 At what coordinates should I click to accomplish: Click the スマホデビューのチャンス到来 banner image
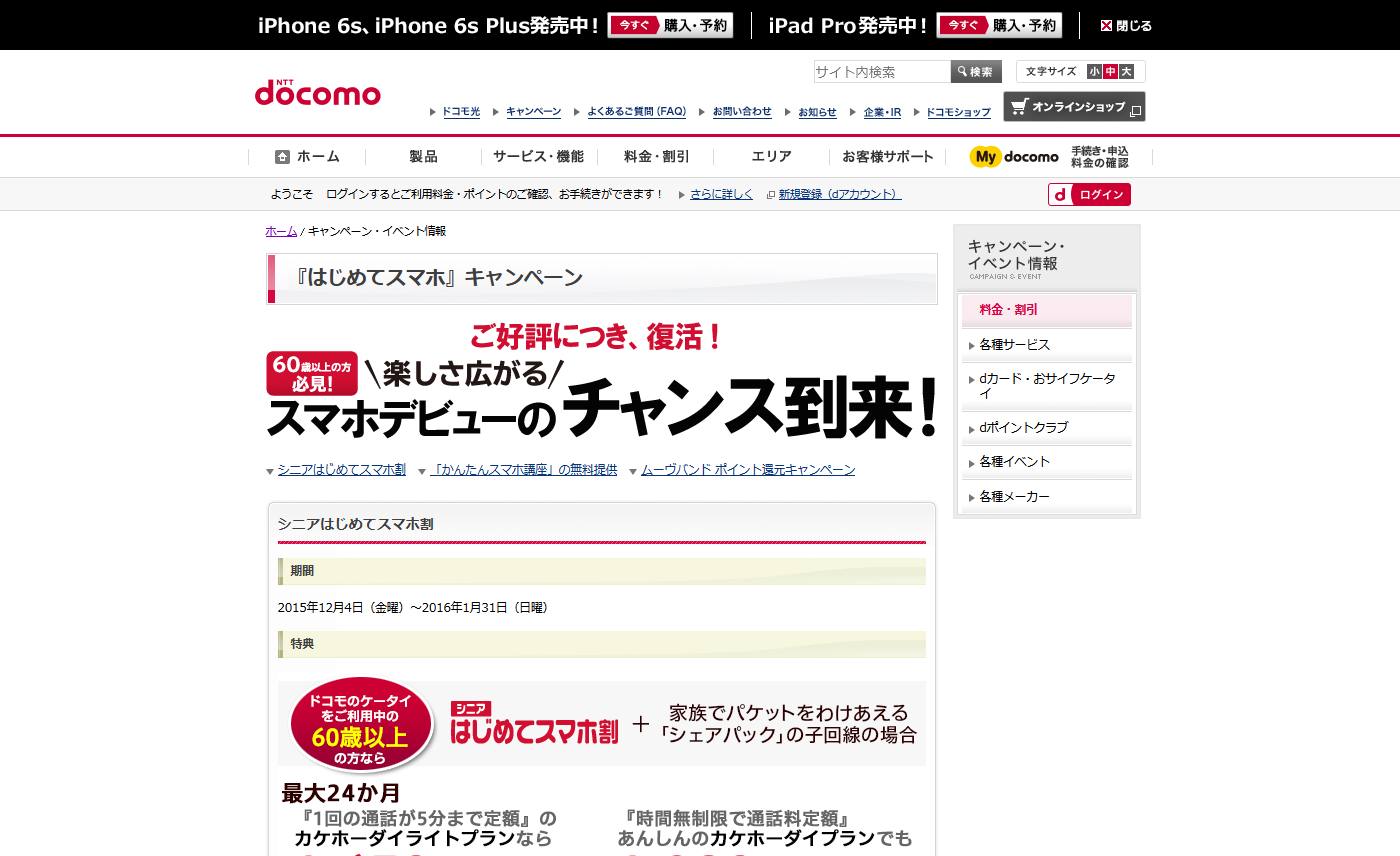[602, 381]
